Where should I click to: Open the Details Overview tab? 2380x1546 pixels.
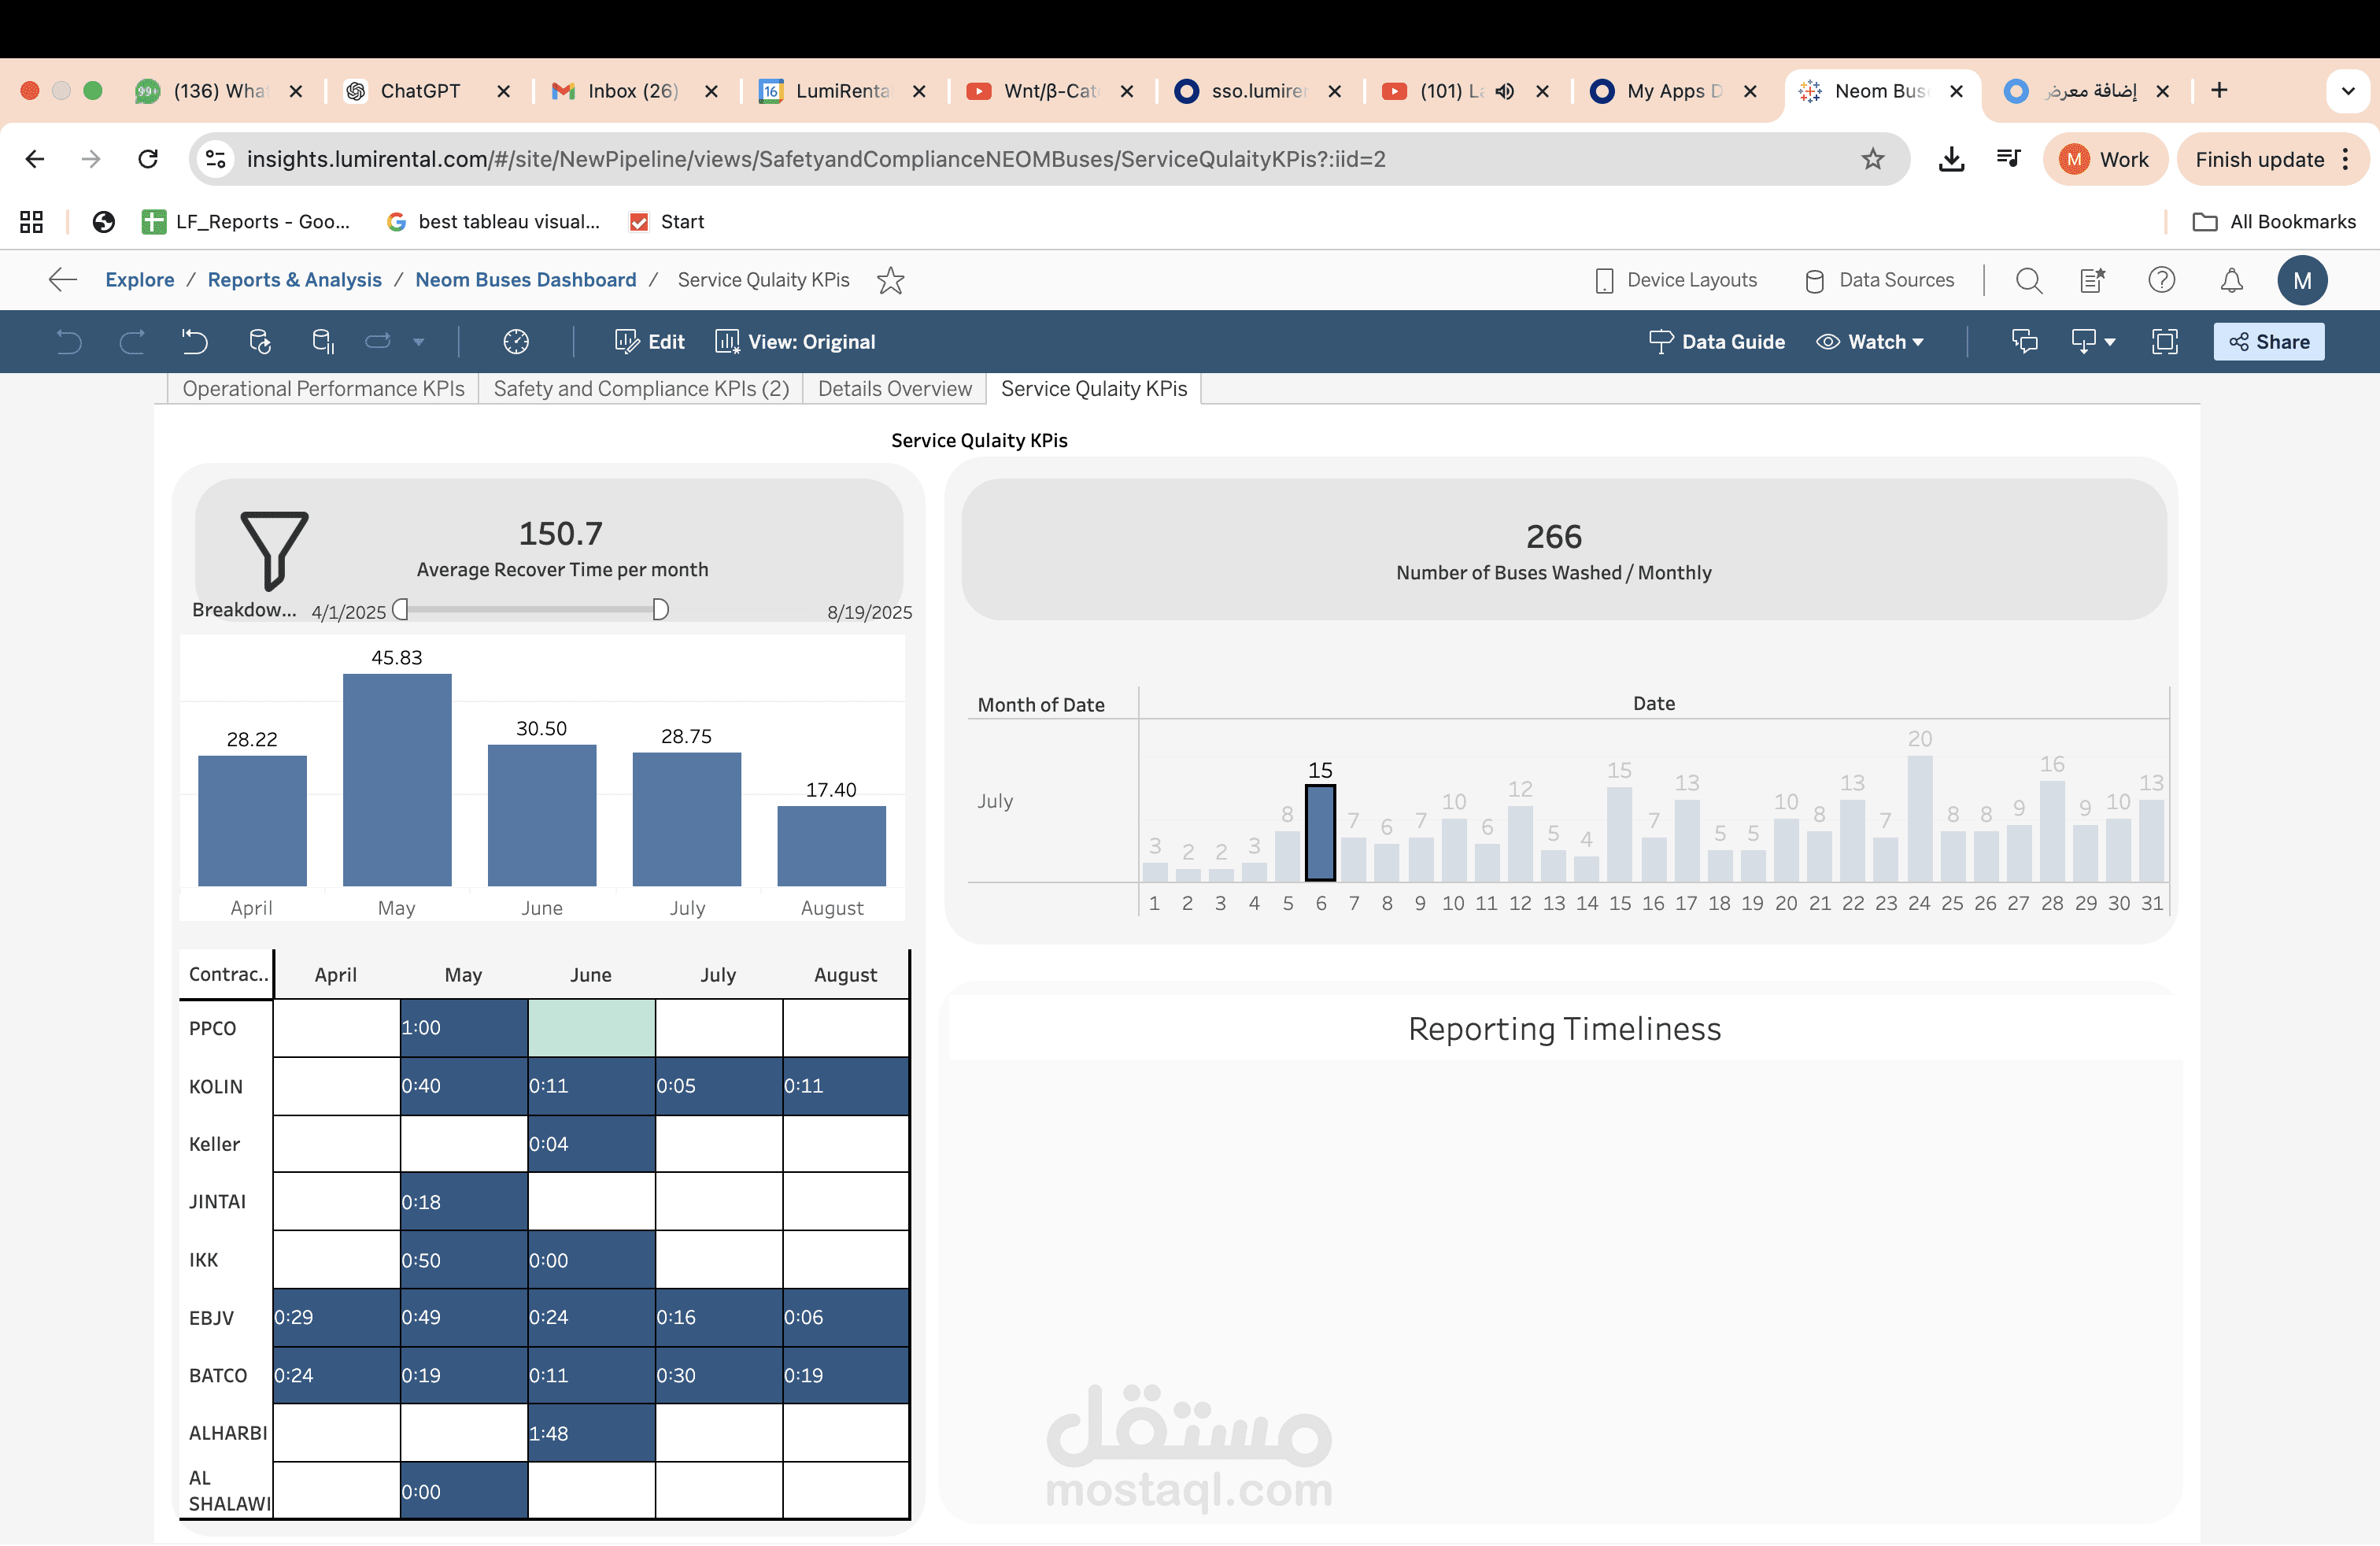pos(894,389)
